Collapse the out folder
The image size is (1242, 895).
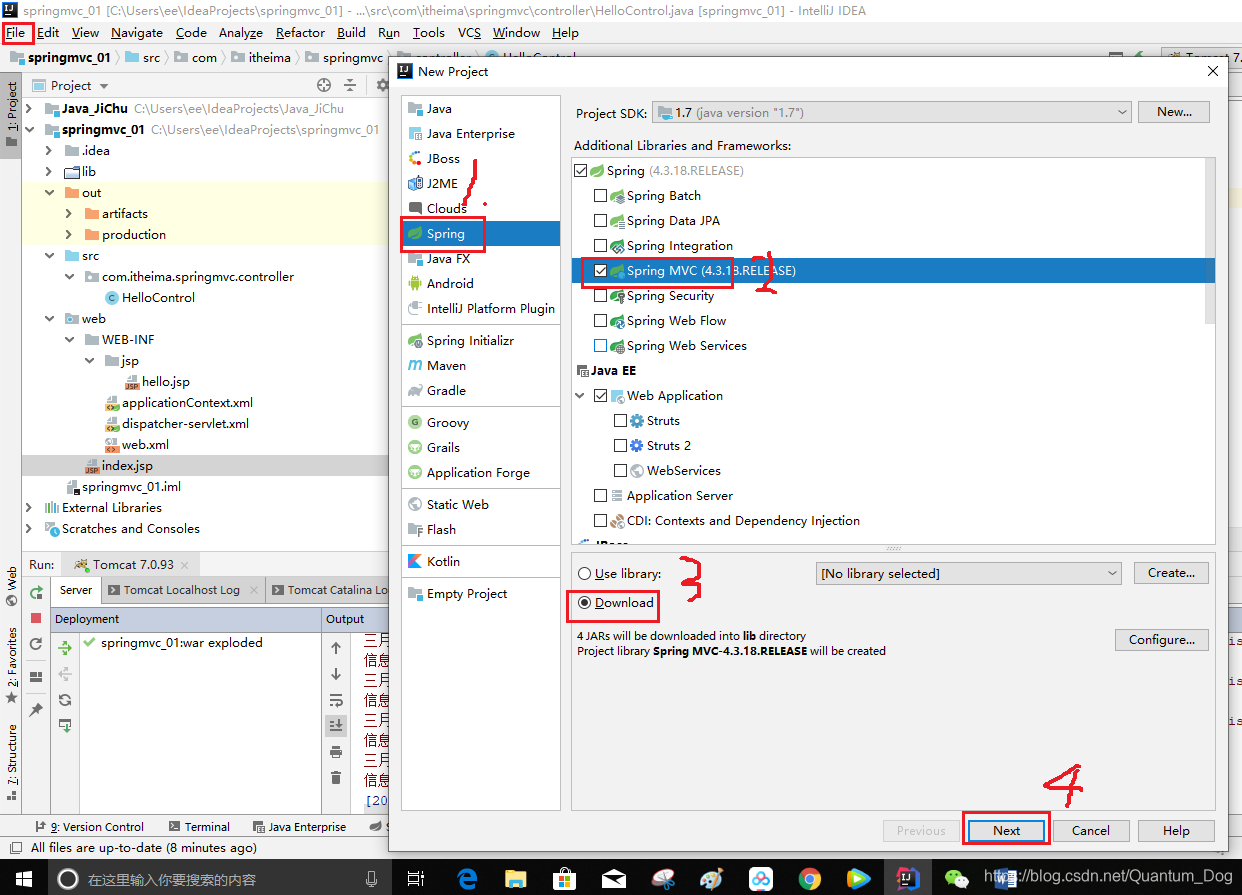coord(49,193)
